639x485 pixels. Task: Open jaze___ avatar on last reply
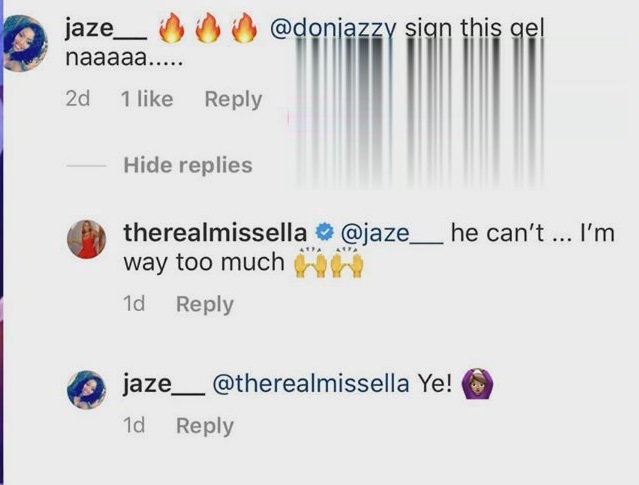coord(86,390)
